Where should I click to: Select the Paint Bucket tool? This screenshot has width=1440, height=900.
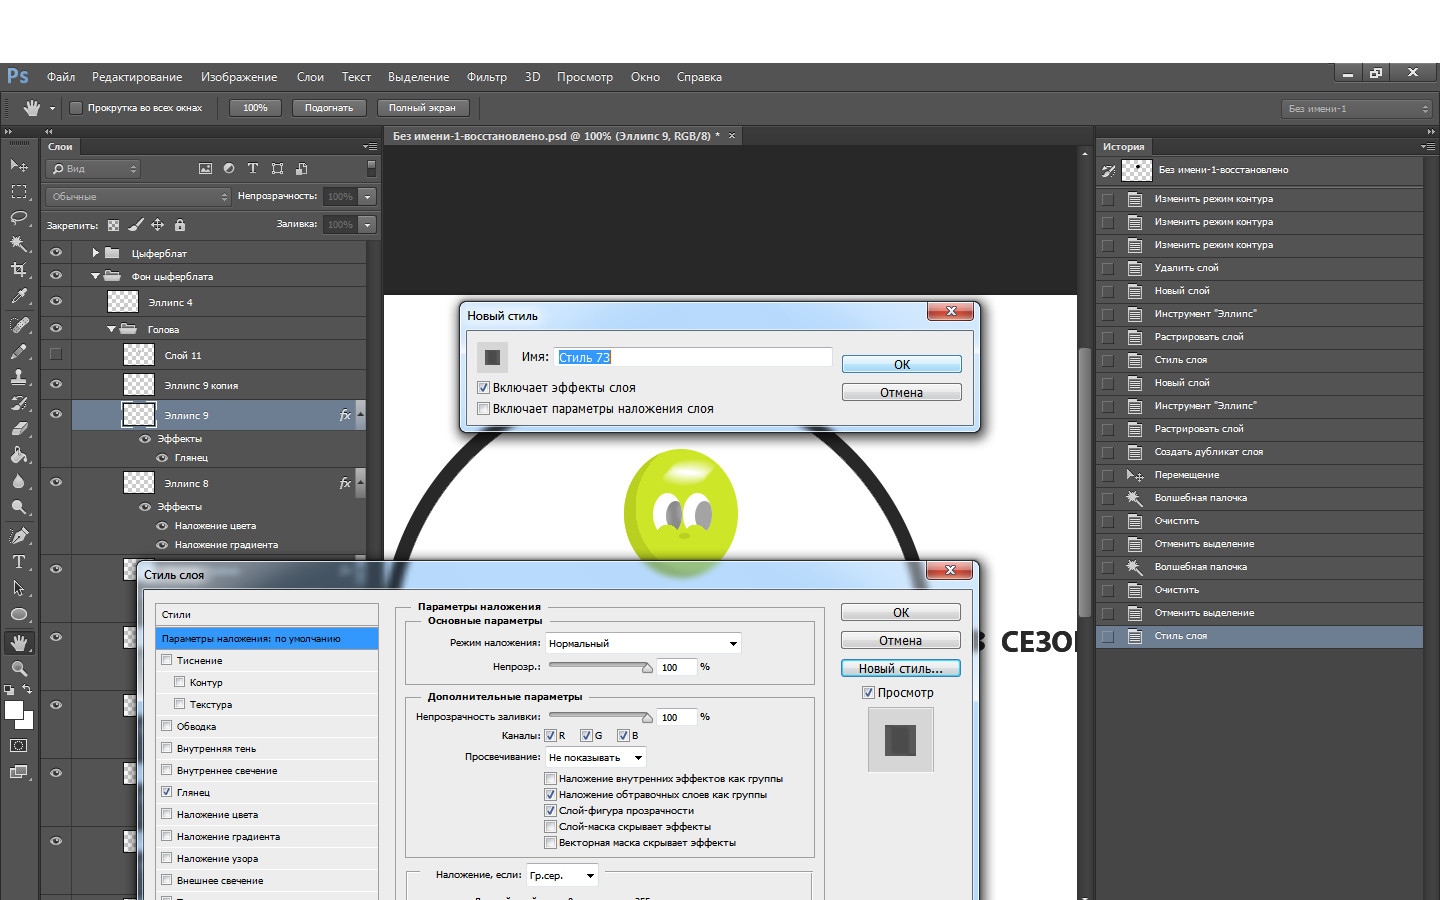click(x=19, y=455)
